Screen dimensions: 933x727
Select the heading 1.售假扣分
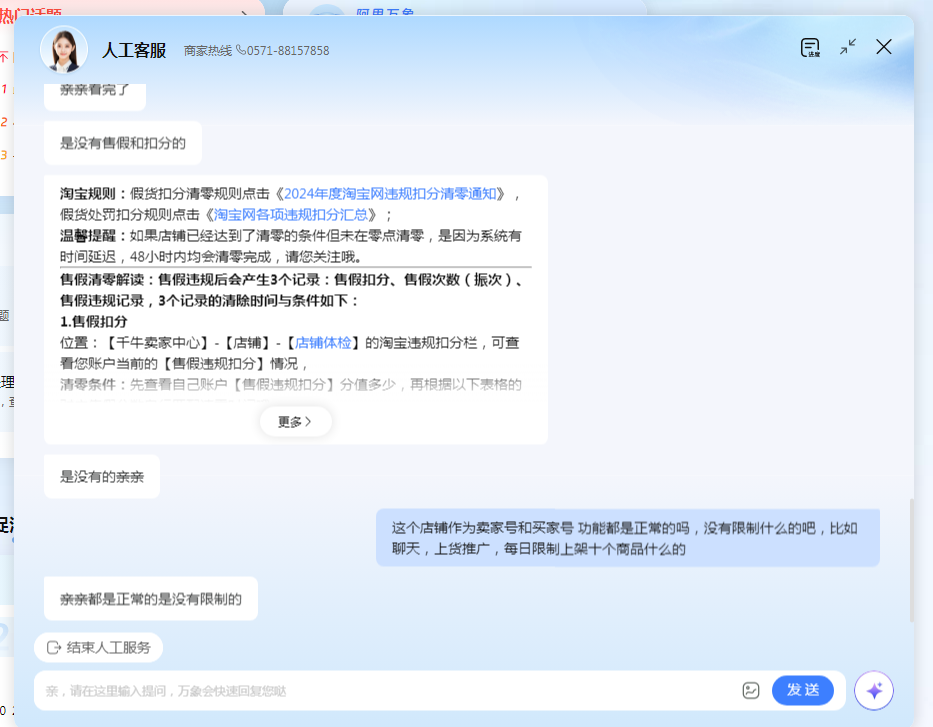tap(93, 322)
